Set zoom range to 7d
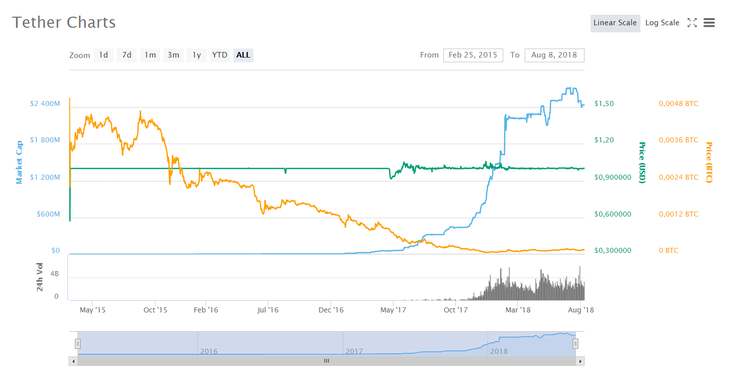The height and width of the screenshot is (370, 750). pyautogui.click(x=126, y=55)
